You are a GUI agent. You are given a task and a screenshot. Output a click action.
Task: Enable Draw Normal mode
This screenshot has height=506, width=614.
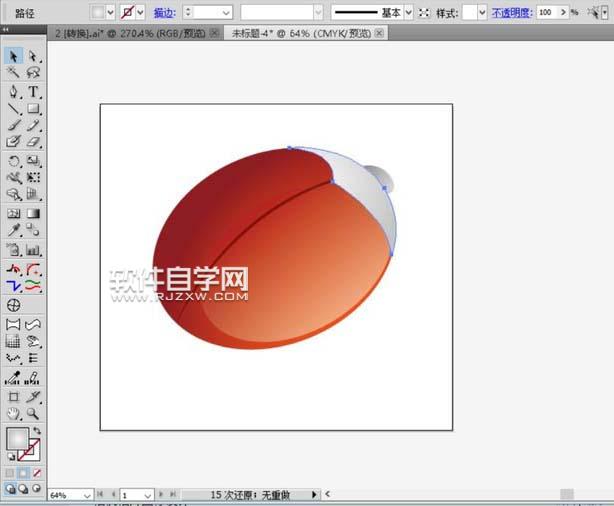[x=10, y=489]
